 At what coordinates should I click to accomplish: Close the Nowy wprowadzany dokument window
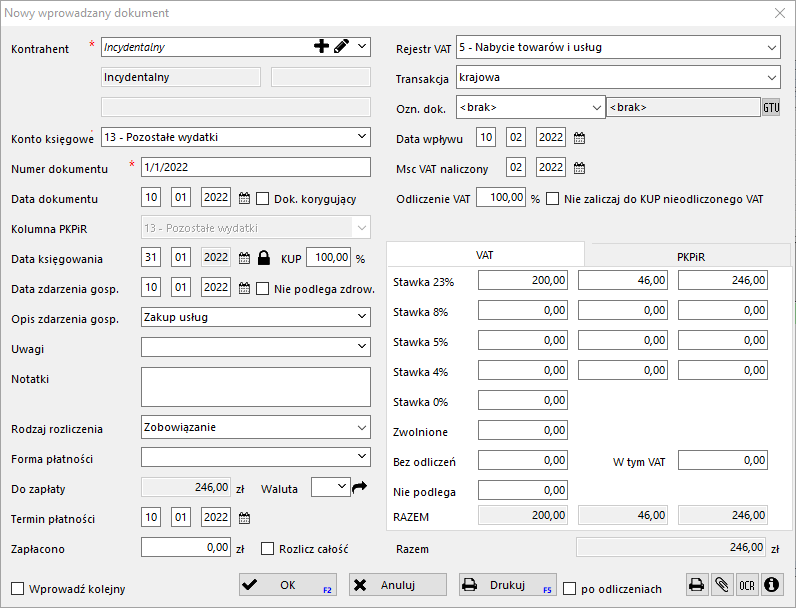pyautogui.click(x=780, y=13)
